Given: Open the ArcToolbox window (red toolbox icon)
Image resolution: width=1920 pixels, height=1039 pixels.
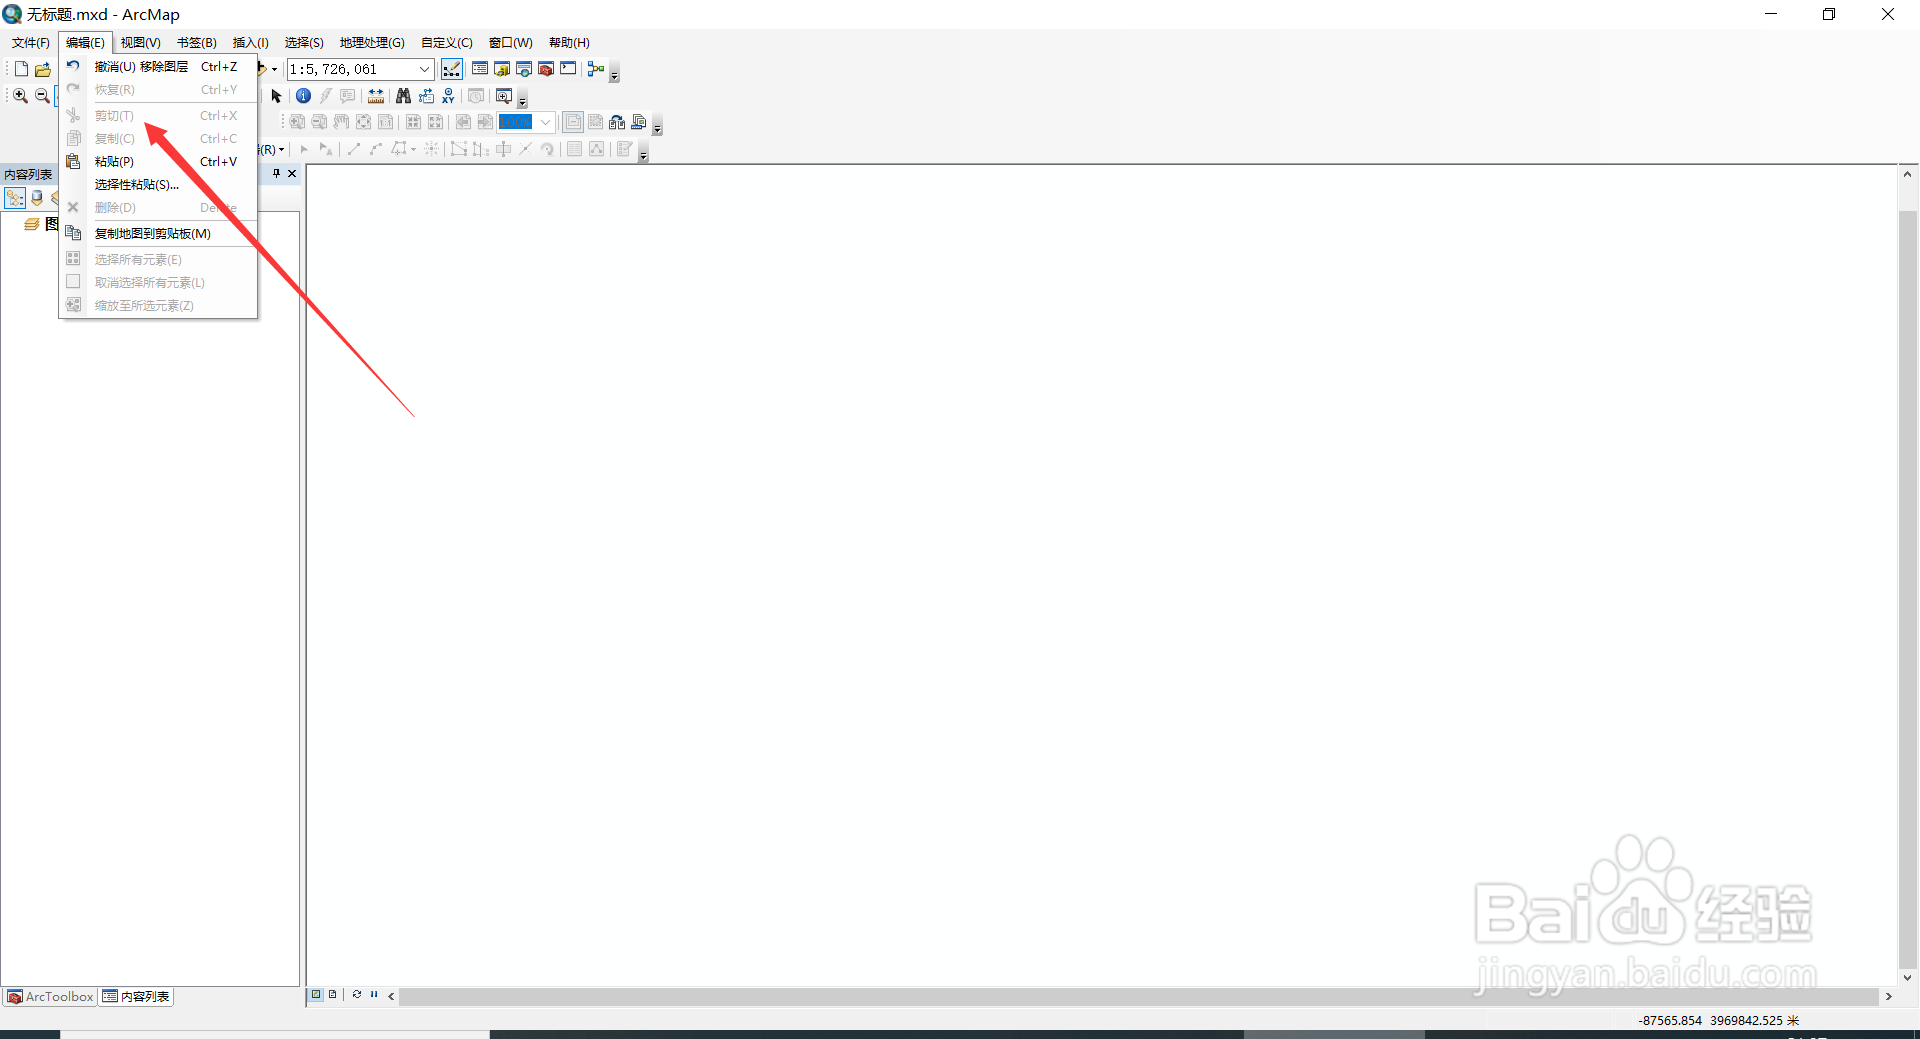Looking at the screenshot, I should 544,69.
